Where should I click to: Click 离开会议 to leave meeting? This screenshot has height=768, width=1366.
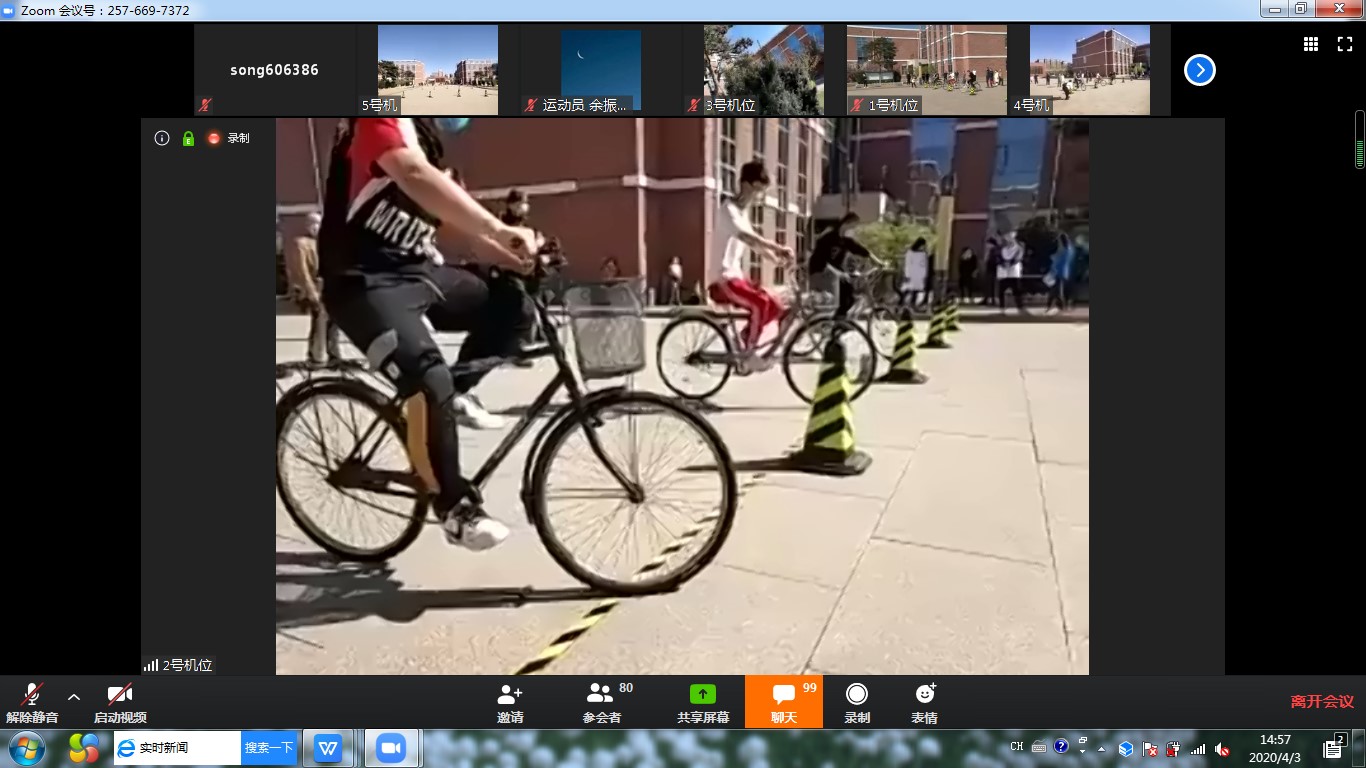(x=1321, y=702)
